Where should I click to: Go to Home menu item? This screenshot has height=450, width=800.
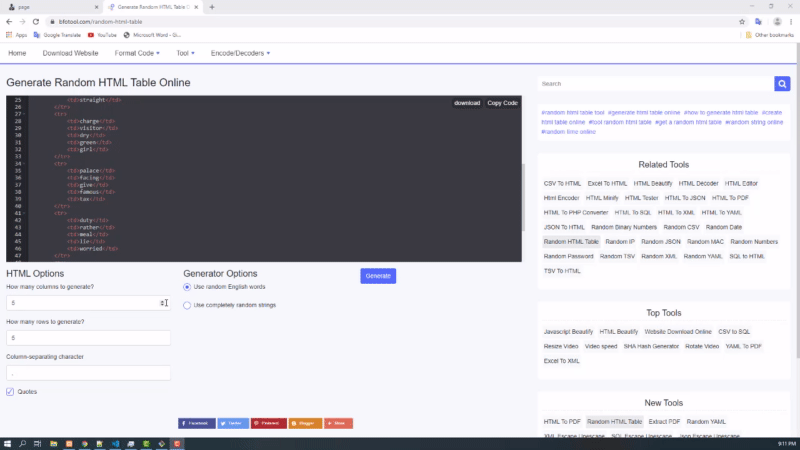(x=17, y=53)
